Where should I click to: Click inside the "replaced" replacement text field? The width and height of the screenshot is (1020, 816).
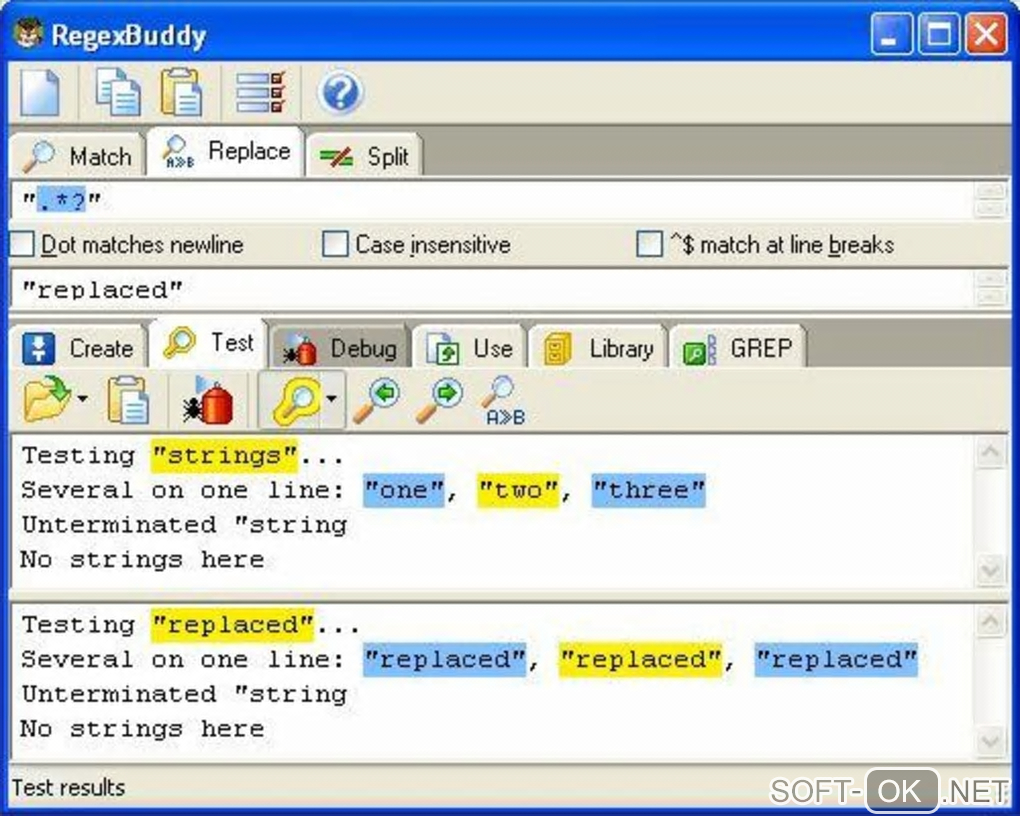492,290
